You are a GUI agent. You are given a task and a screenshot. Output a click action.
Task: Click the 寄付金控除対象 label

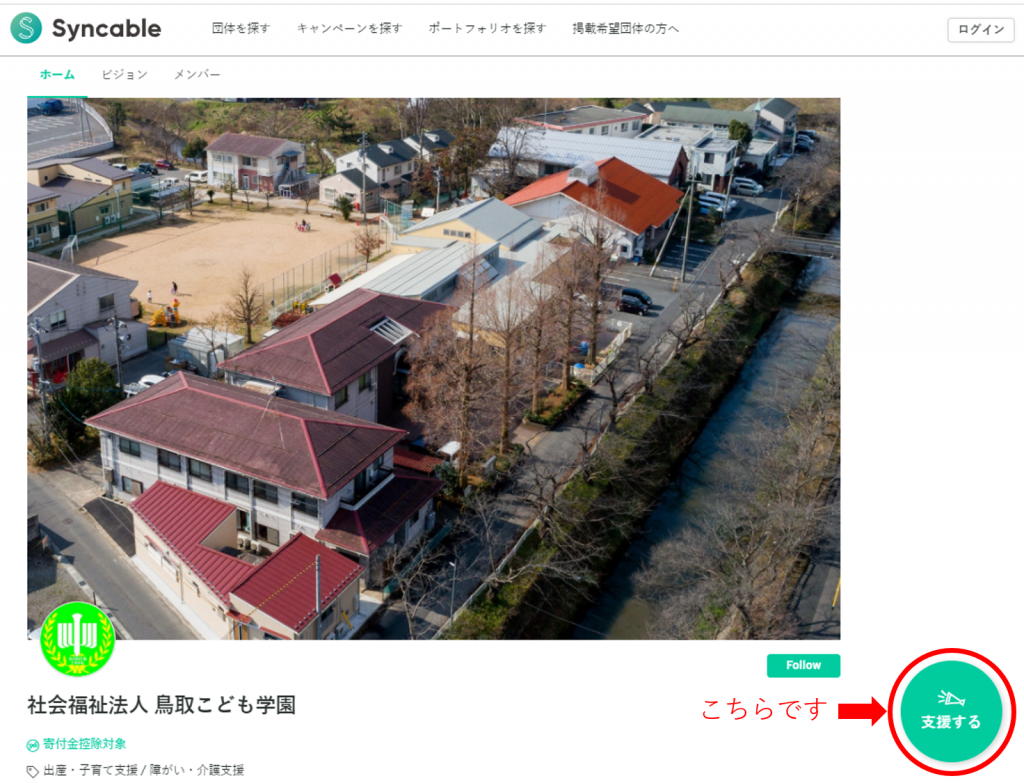tap(84, 744)
